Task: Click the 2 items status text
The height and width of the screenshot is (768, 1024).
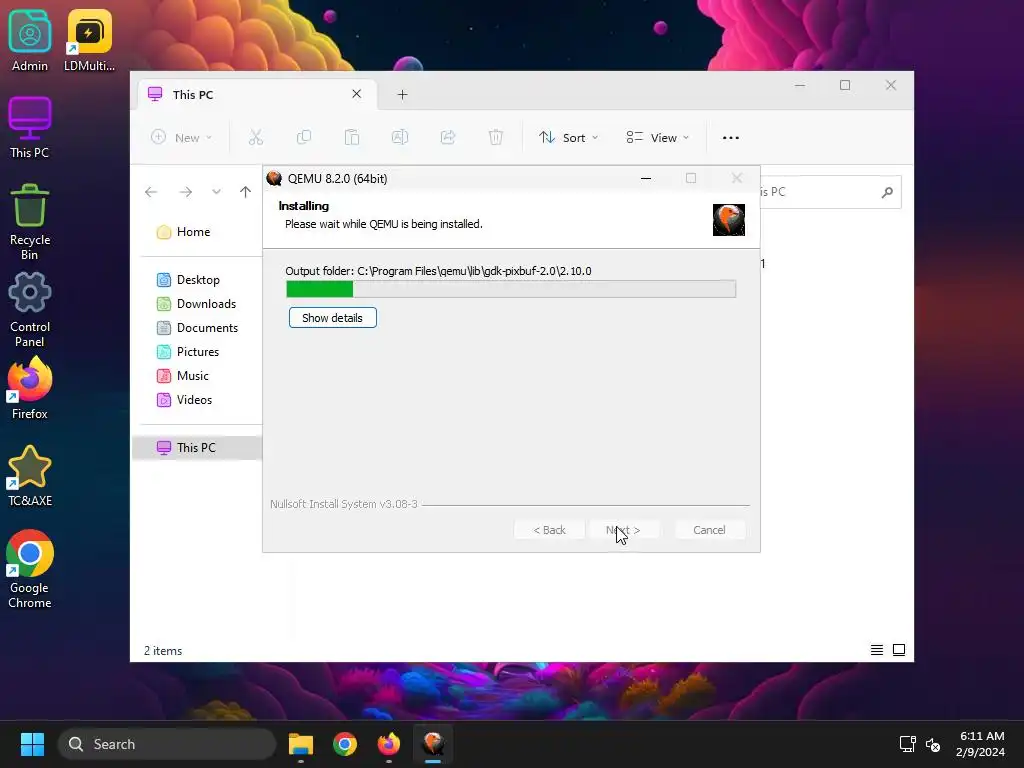Action: pyautogui.click(x=163, y=651)
